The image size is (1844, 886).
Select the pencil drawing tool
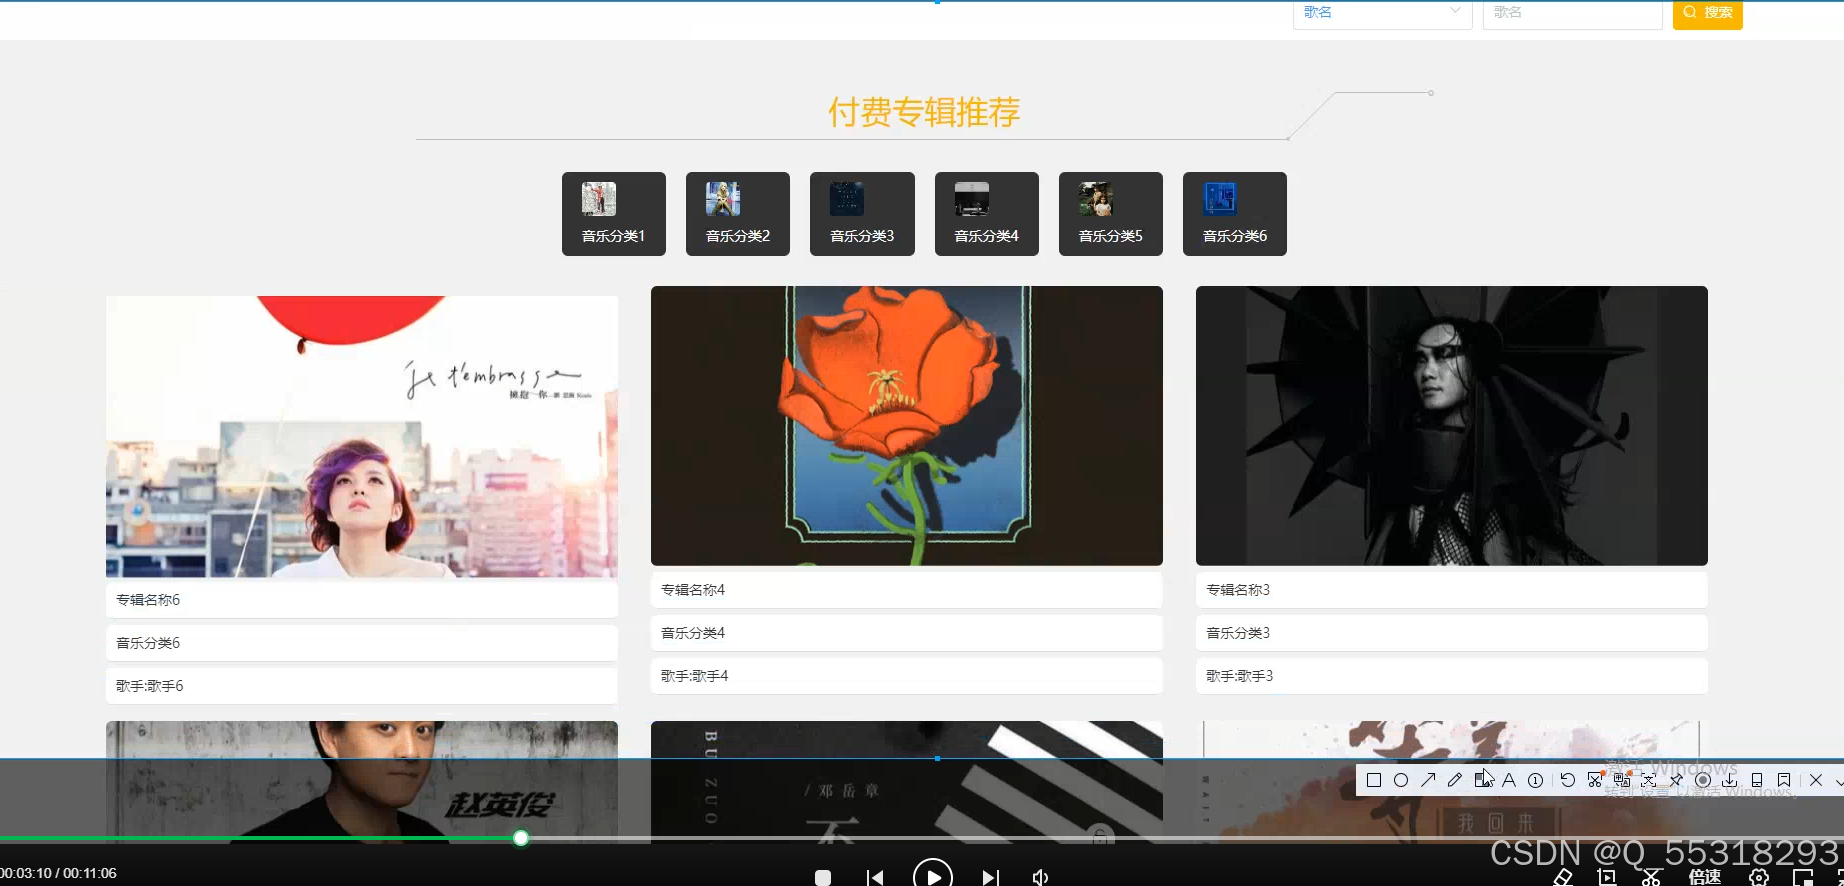(1455, 780)
